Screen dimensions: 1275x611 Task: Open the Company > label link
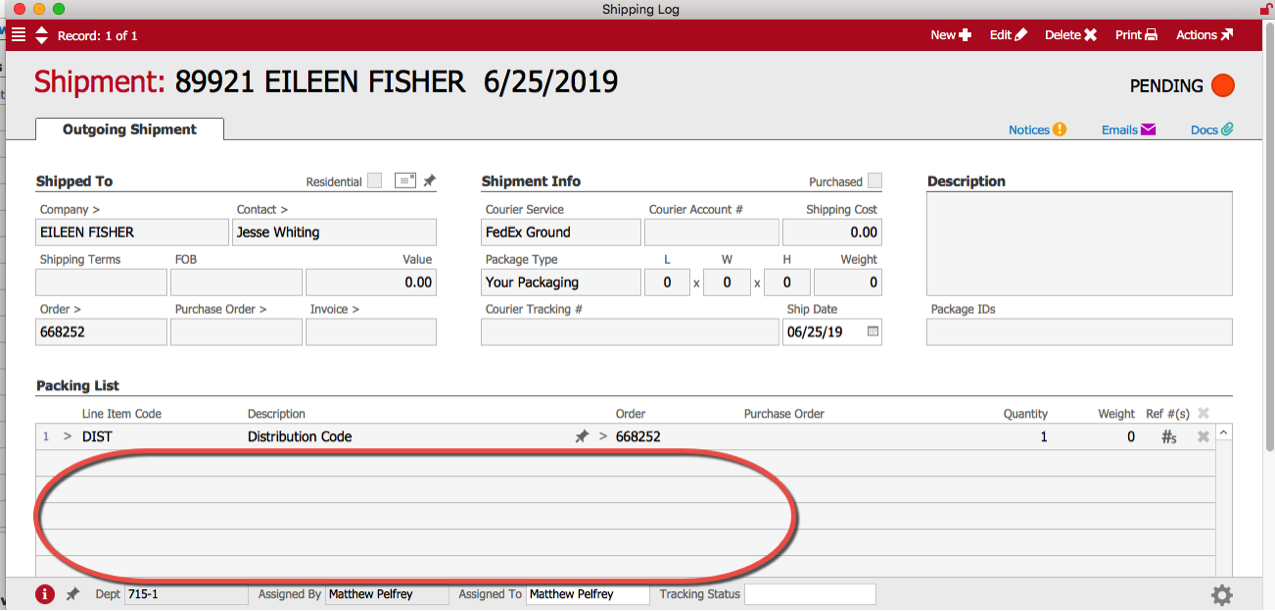70,210
